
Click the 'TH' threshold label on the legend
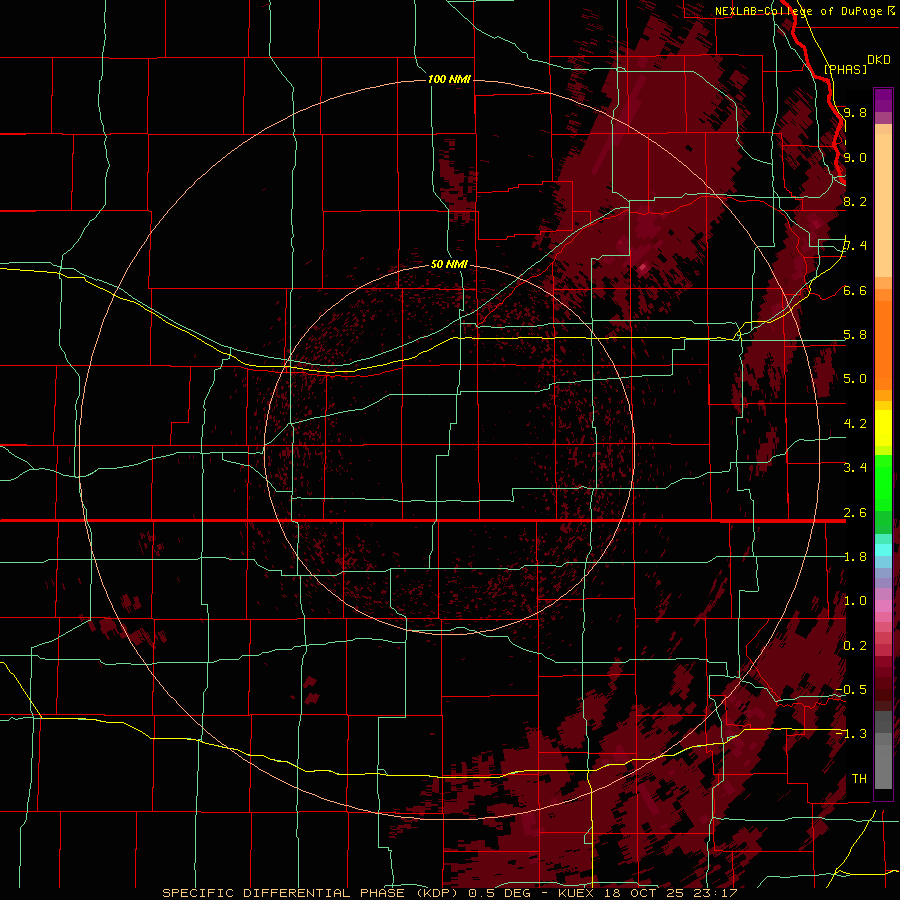859,778
